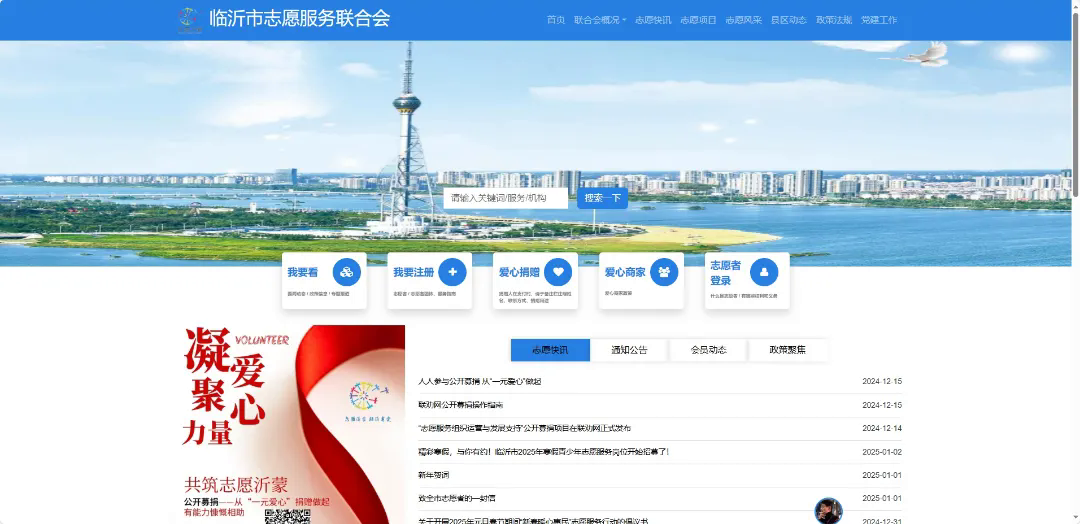Viewport: 1080px width, 524px height.
Task: Open 志愿快讯 in the top navigation
Action: tap(653, 20)
